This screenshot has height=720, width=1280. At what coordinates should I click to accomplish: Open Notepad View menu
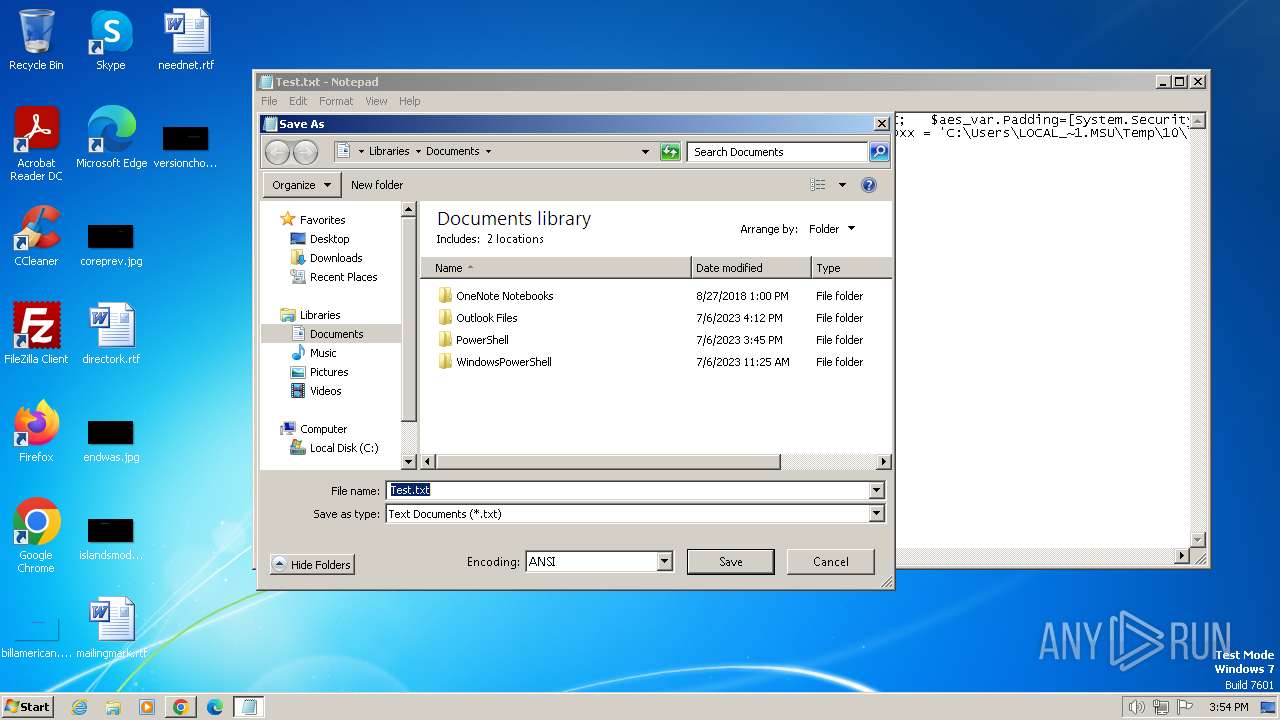376,101
